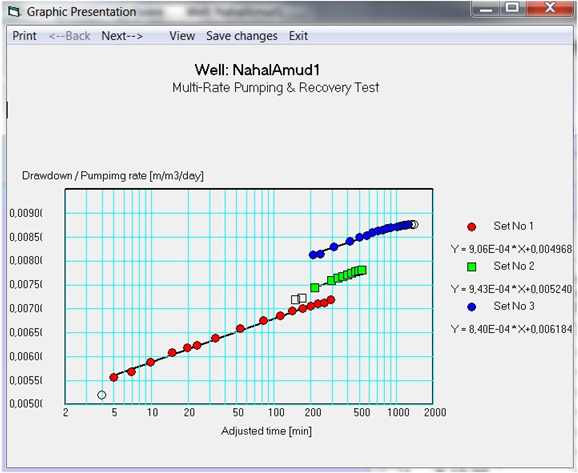Click Save changes in menu bar
This screenshot has width=578, height=473.
(241, 36)
